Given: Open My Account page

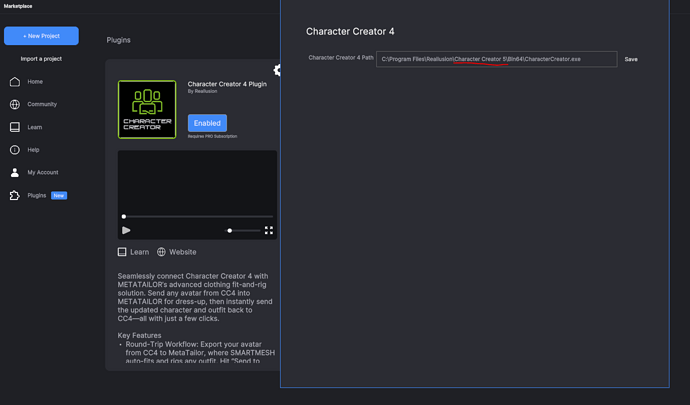Looking at the screenshot, I should pos(43,172).
